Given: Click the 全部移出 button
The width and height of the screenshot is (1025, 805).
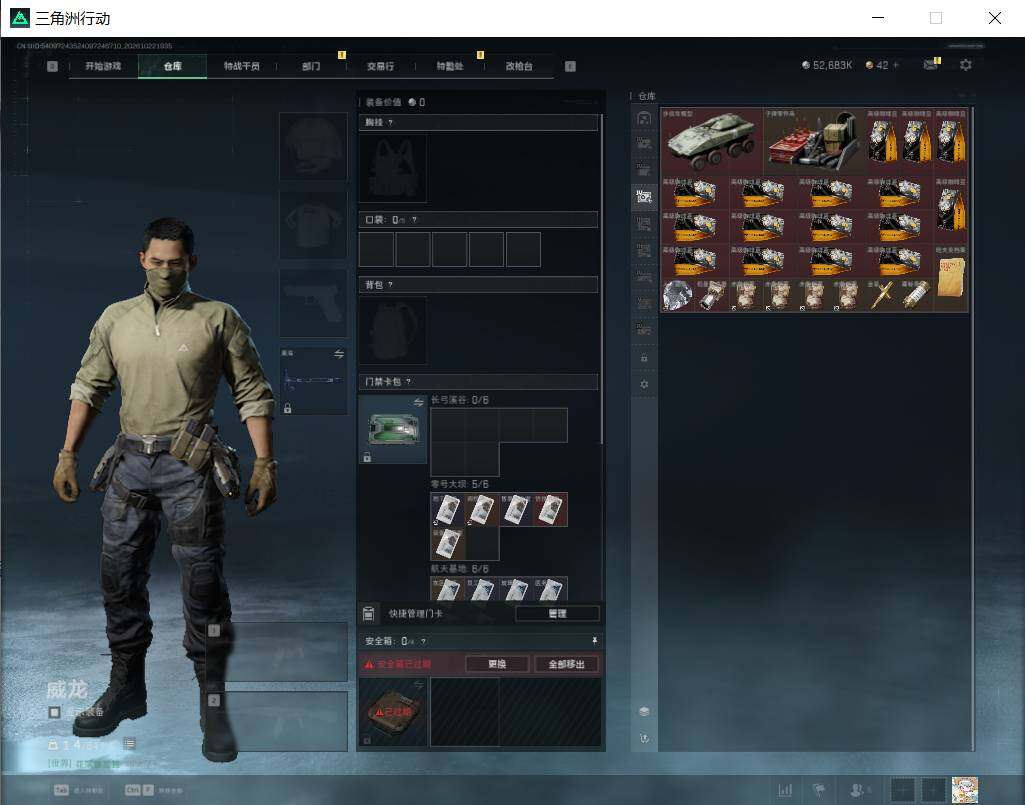Looking at the screenshot, I should tap(566, 664).
